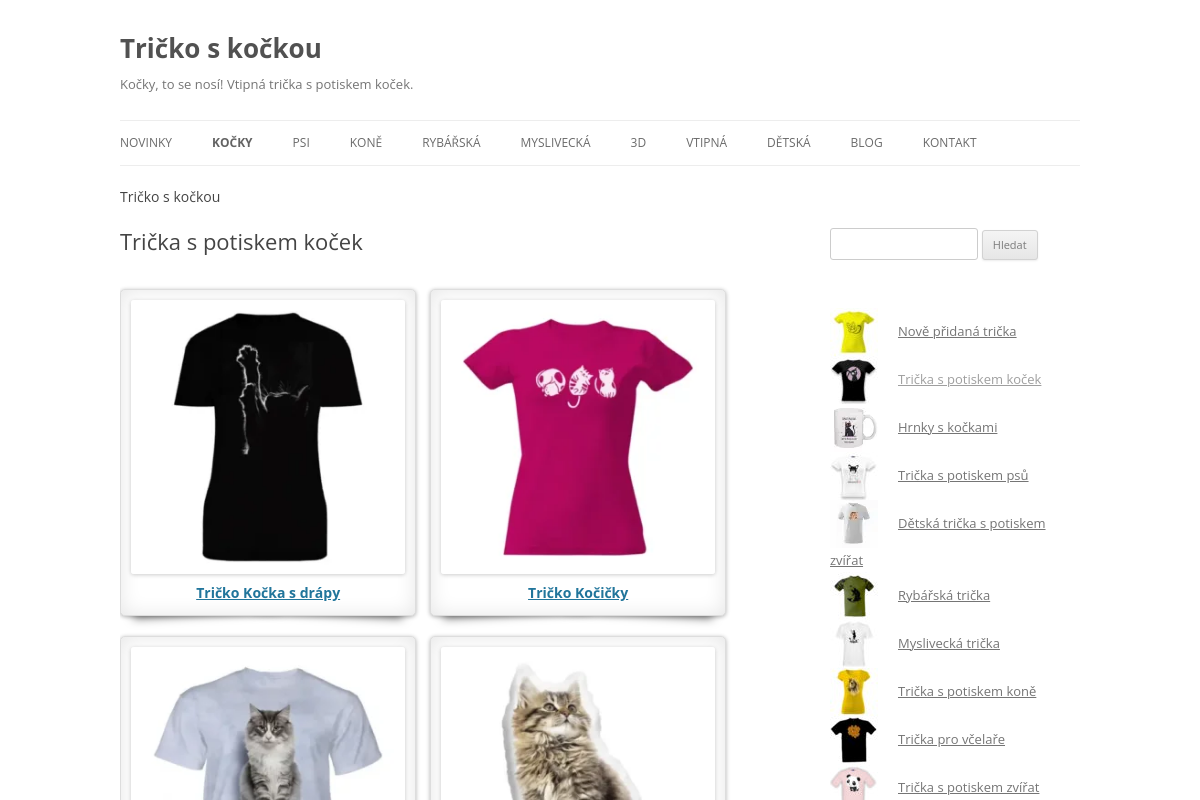This screenshot has height=800, width=1200.
Task: Open the Tričko Kočka s drápy link
Action: (268, 593)
